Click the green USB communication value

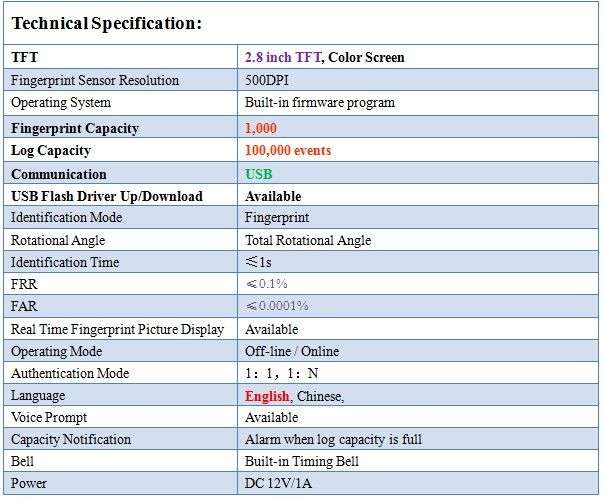coord(258,174)
